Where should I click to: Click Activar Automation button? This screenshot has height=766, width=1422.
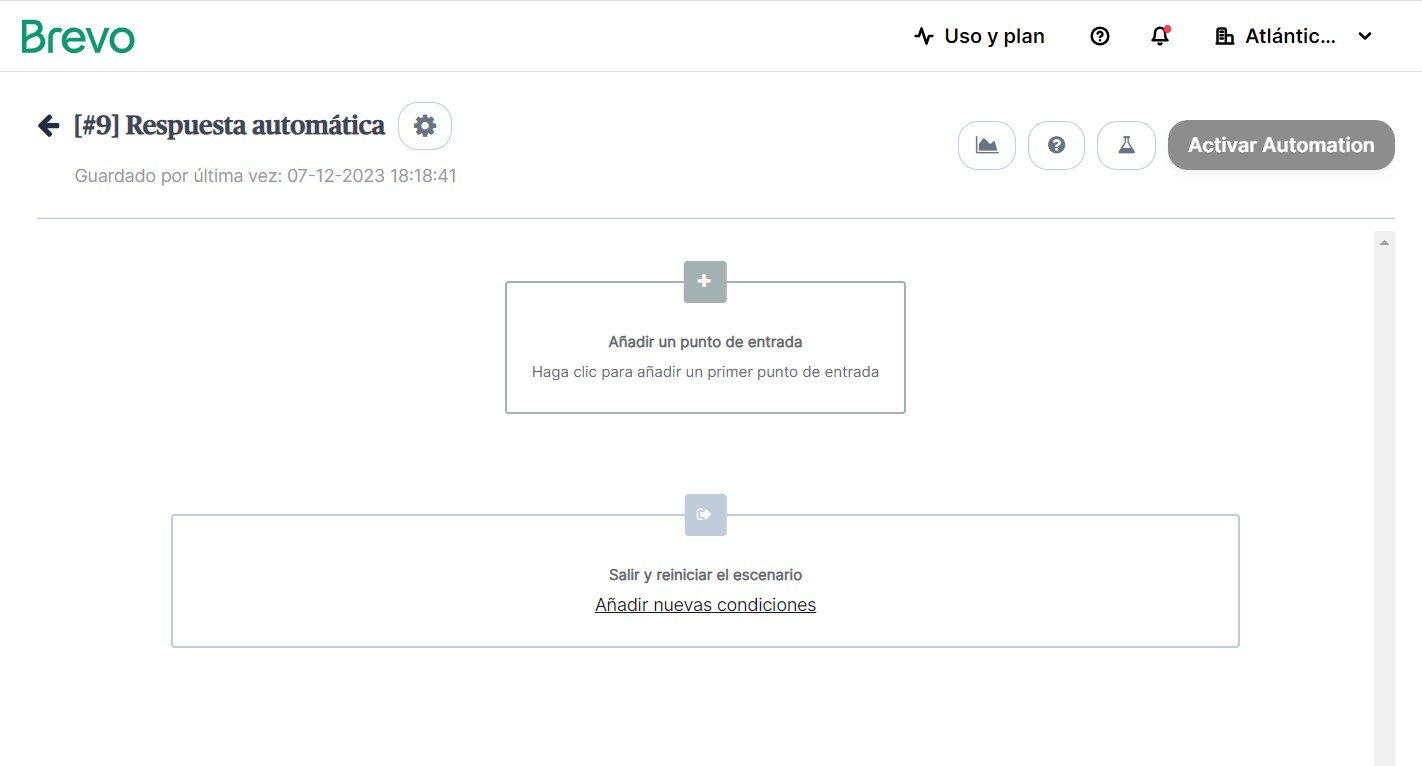(x=1281, y=145)
